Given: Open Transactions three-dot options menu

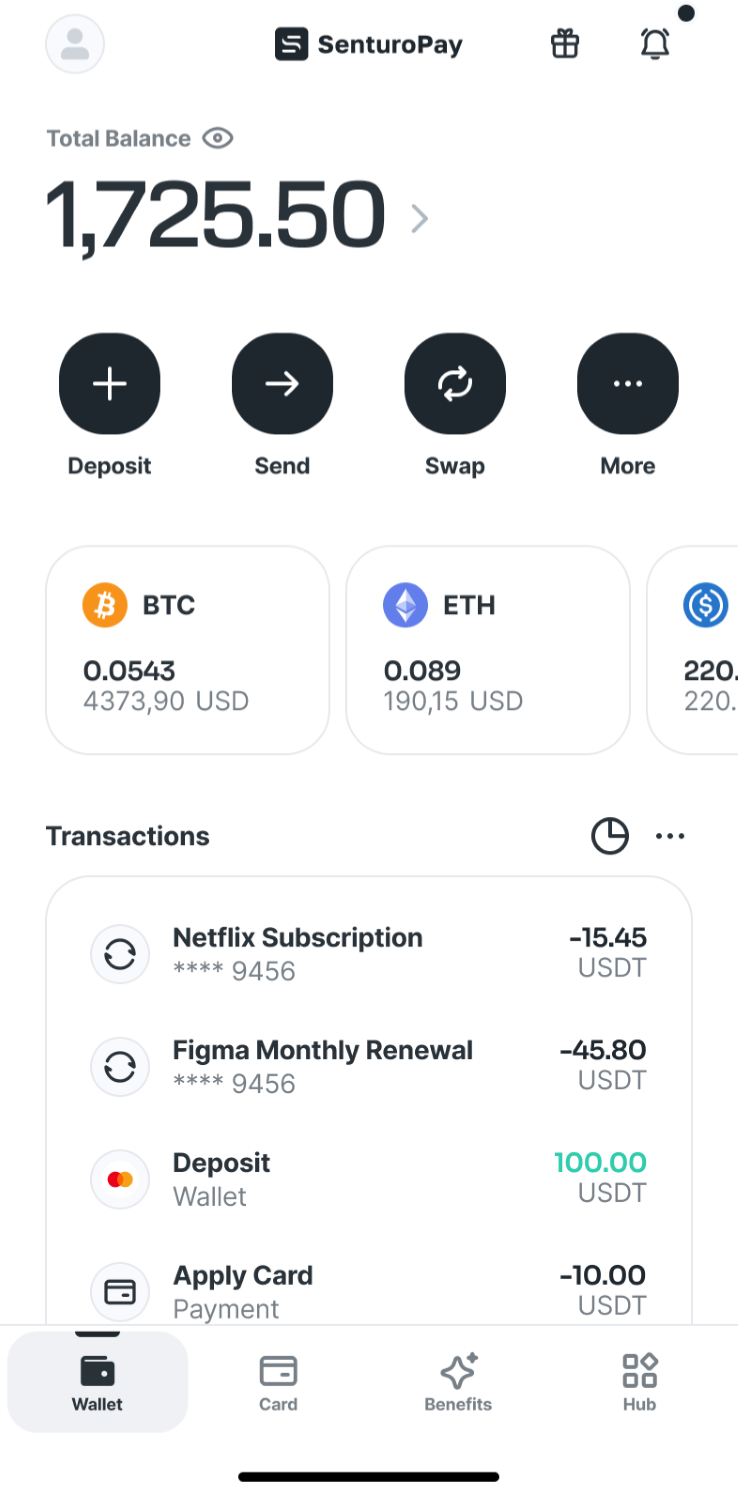Looking at the screenshot, I should click(x=670, y=836).
